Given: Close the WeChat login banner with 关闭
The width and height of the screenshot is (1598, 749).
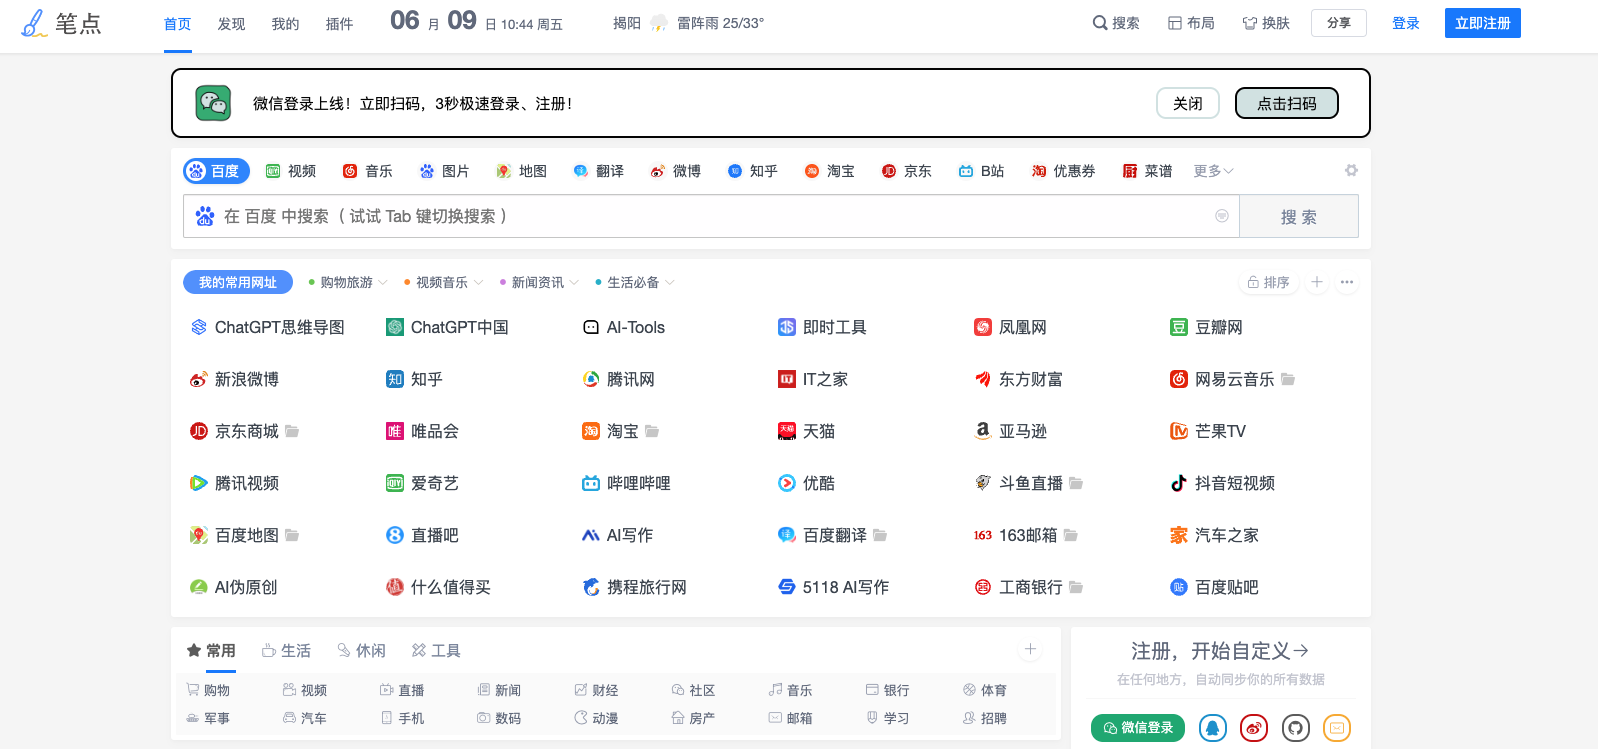Looking at the screenshot, I should tap(1188, 103).
